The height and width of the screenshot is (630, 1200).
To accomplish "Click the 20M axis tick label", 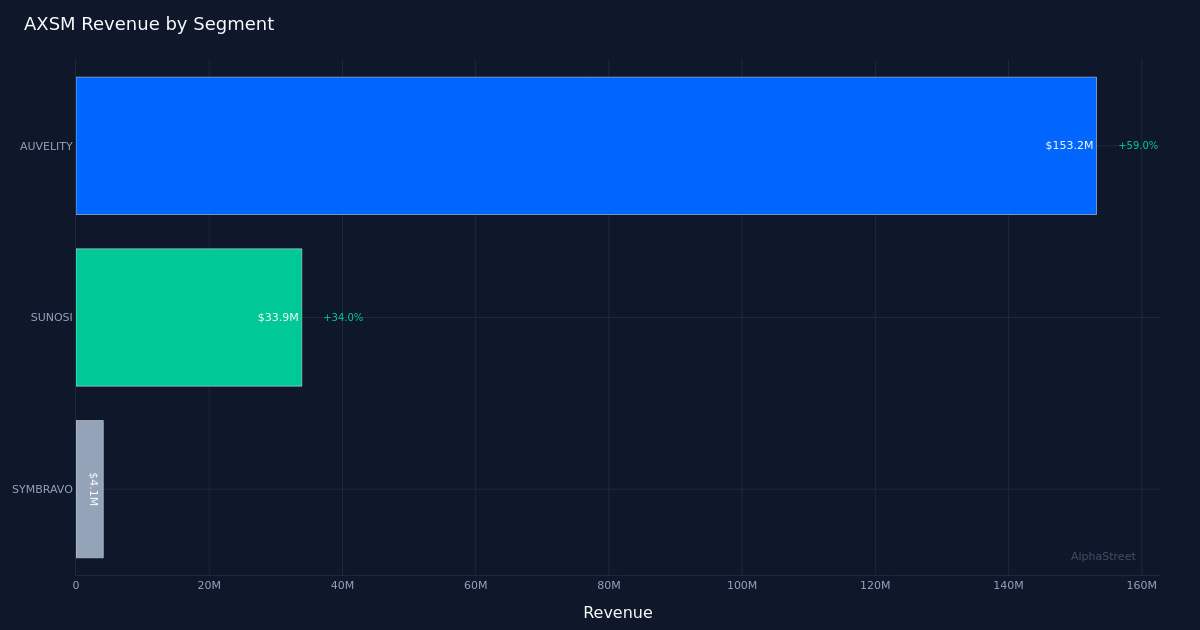I will pyautogui.click(x=209, y=586).
